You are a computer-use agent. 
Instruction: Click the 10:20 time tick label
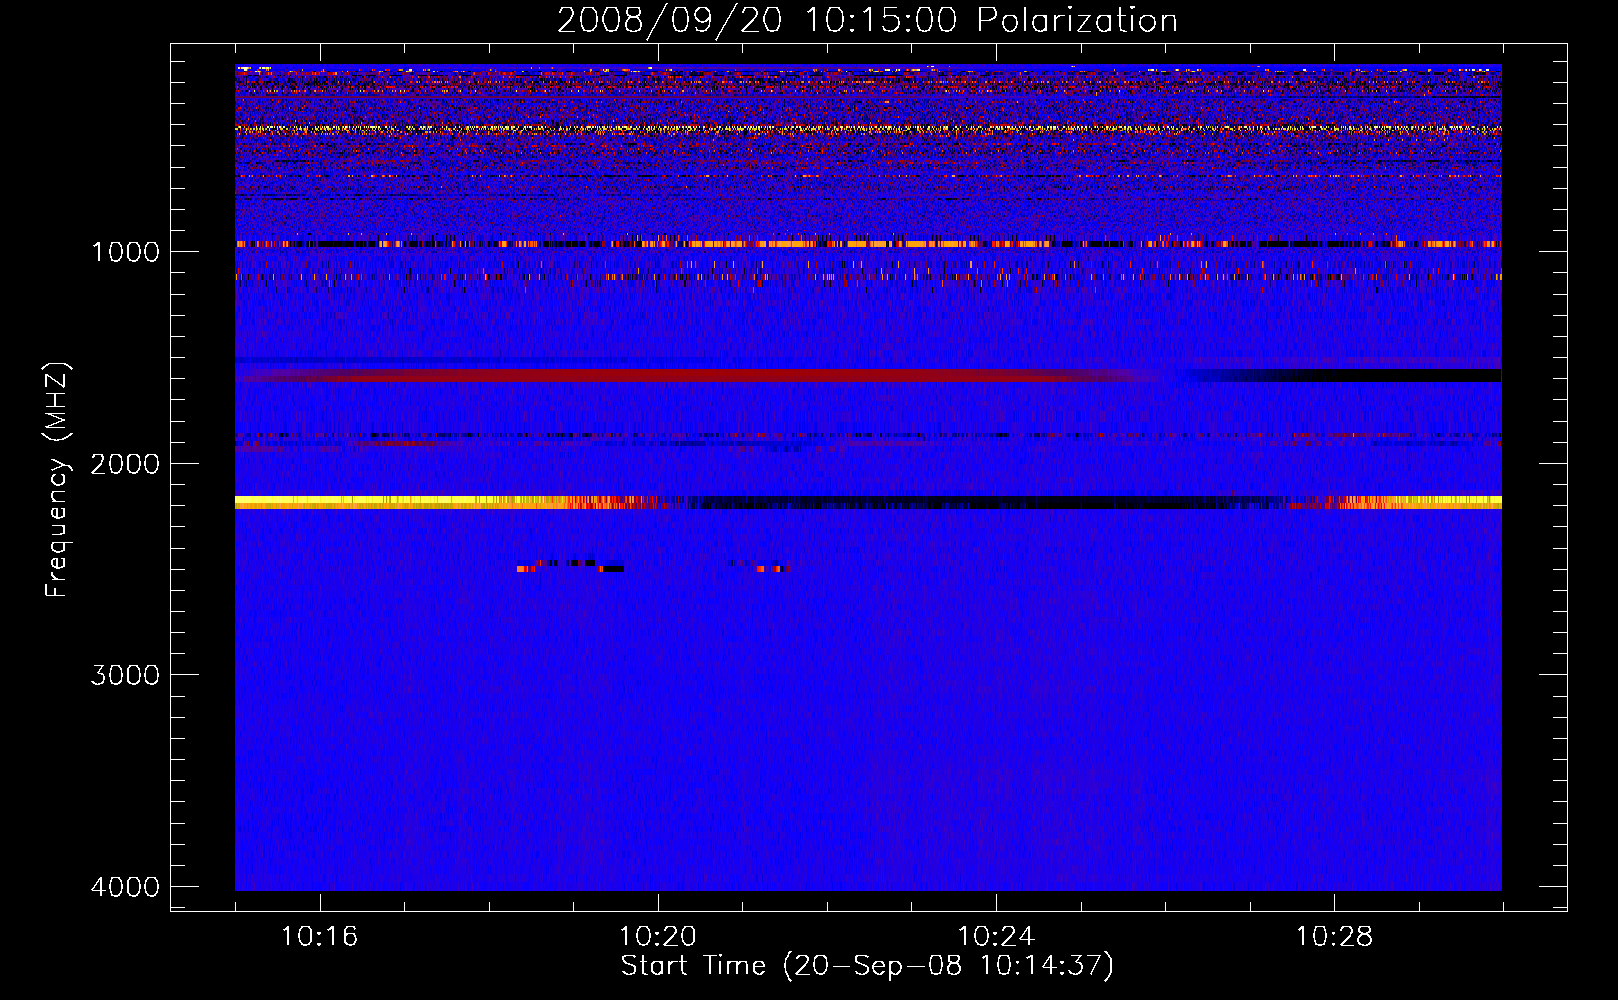[x=658, y=936]
